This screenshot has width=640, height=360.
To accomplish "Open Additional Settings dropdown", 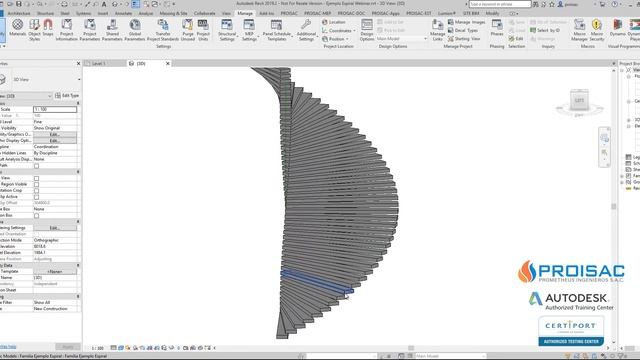I will [x=306, y=29].
